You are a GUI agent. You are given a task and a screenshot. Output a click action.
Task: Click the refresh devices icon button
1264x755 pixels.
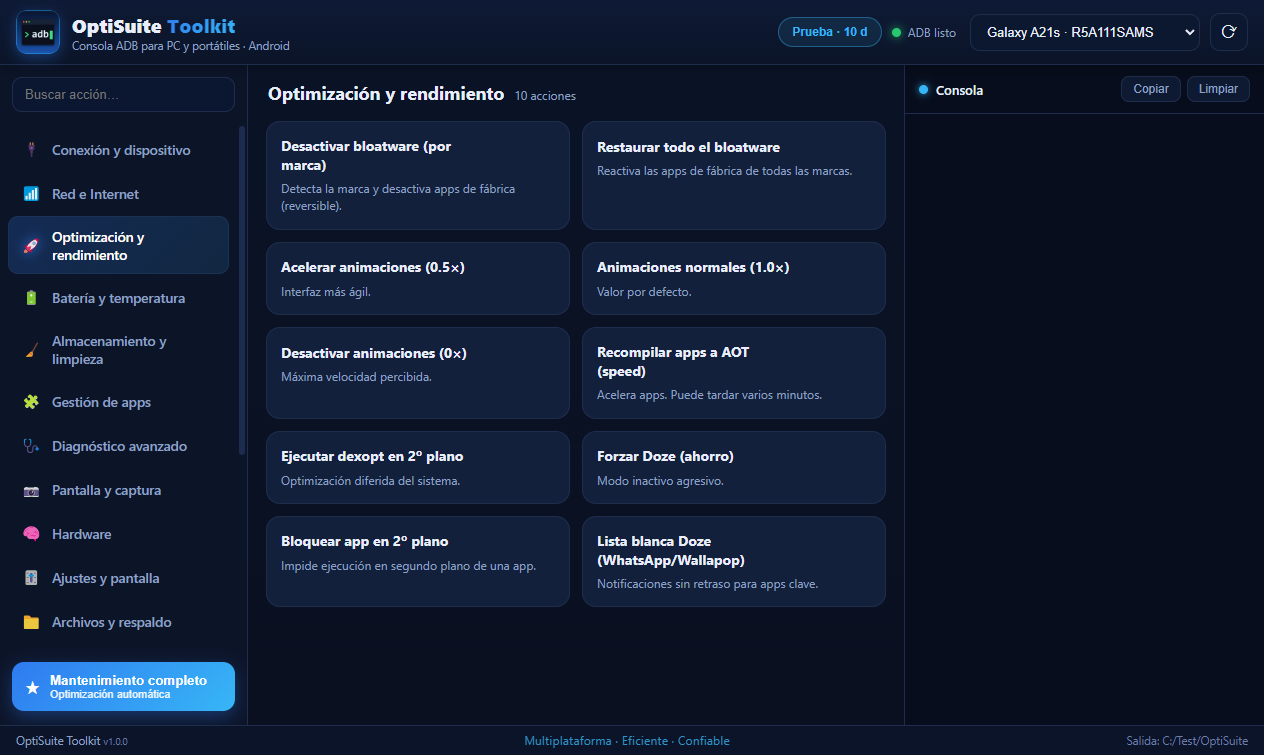(x=1229, y=32)
